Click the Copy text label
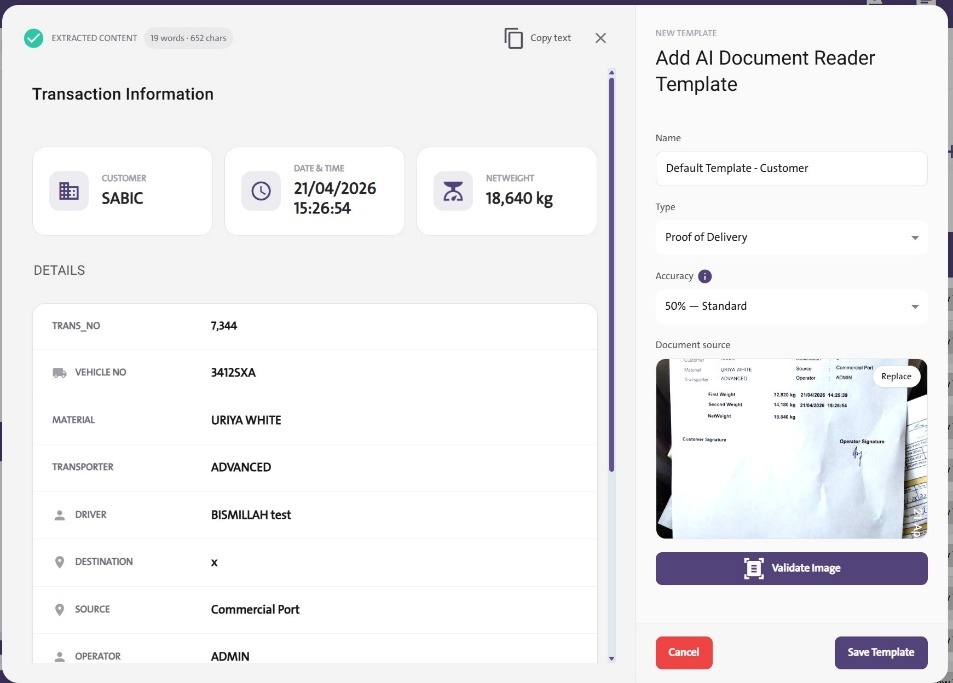This screenshot has width=953, height=683. (550, 38)
